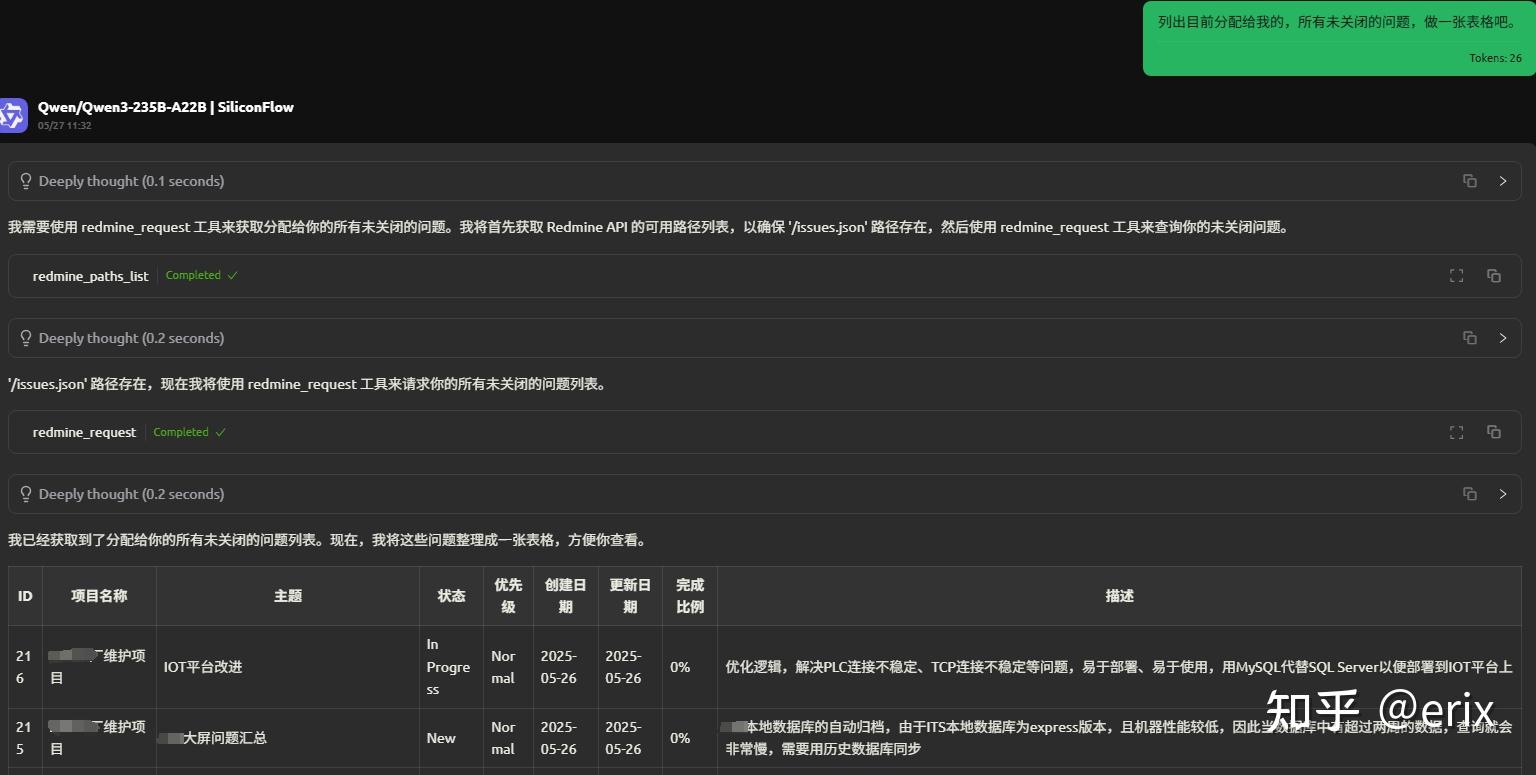Click the Qwen/Qwen3-235B-A22B model name
This screenshot has height=775, width=1536.
pos(165,106)
